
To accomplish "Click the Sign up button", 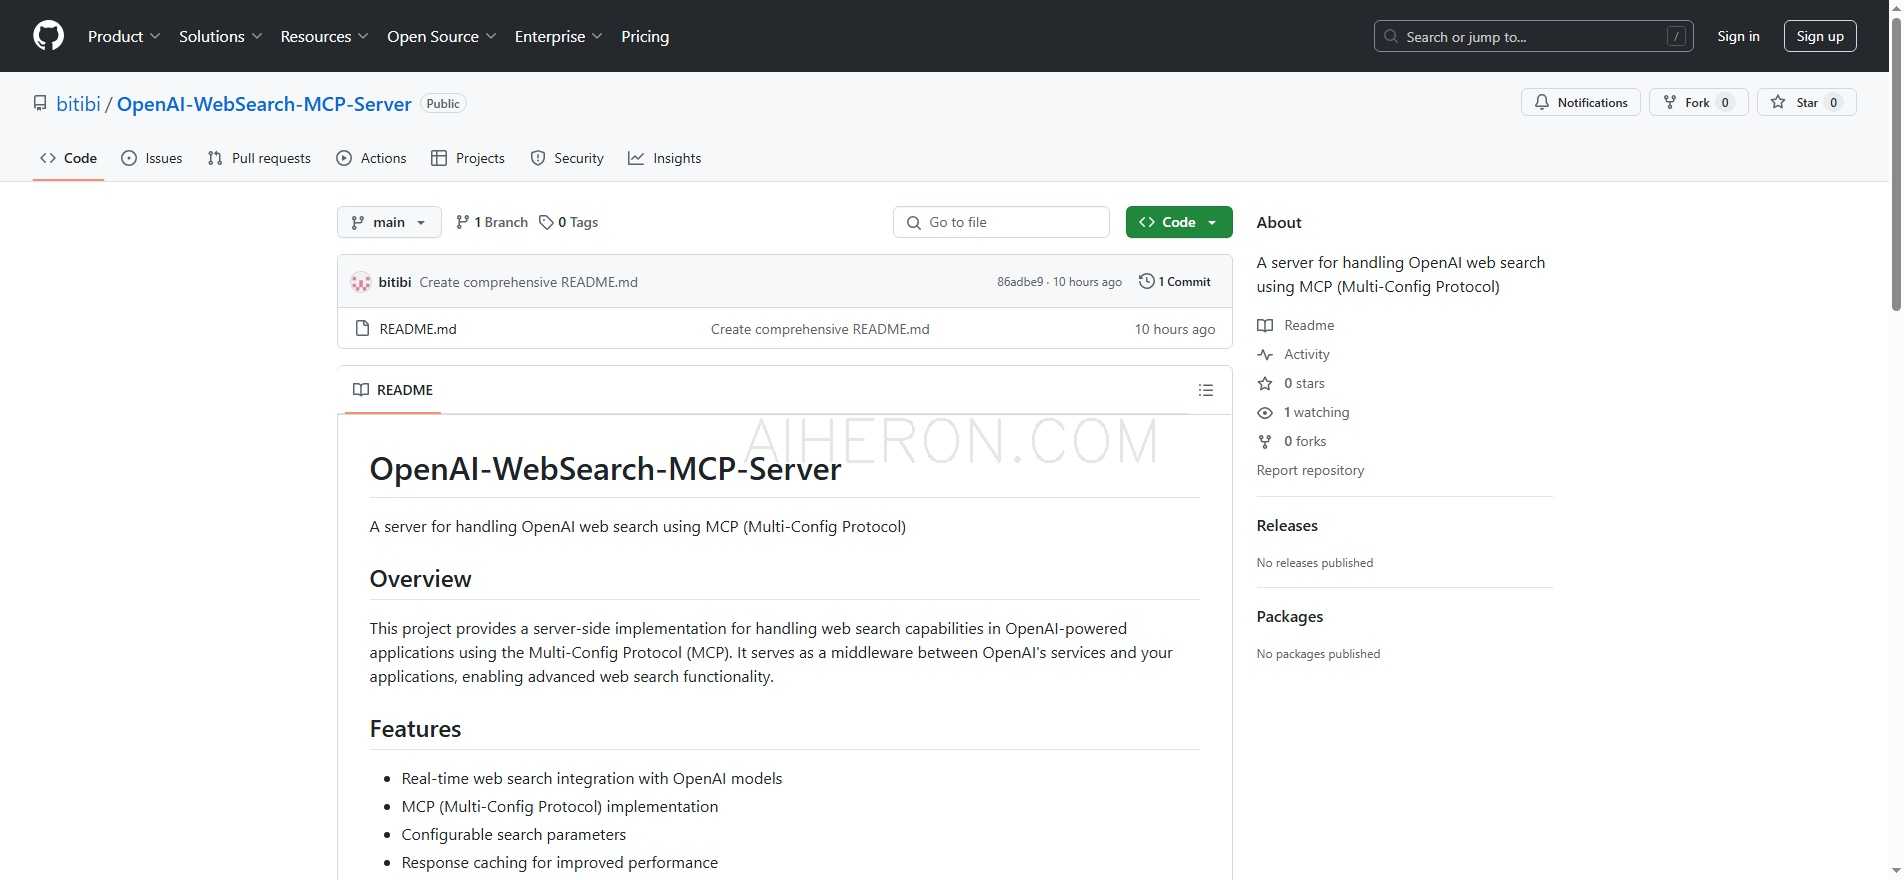I will (x=1820, y=36).
